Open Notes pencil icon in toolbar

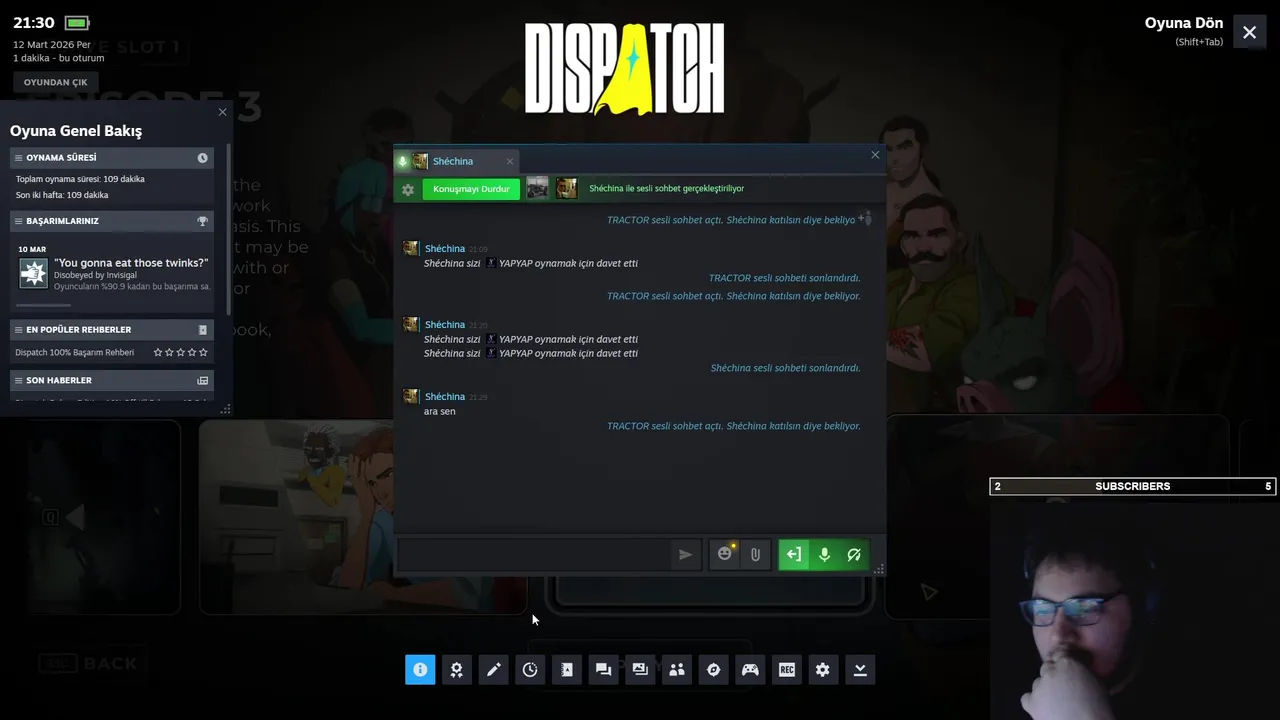point(493,670)
